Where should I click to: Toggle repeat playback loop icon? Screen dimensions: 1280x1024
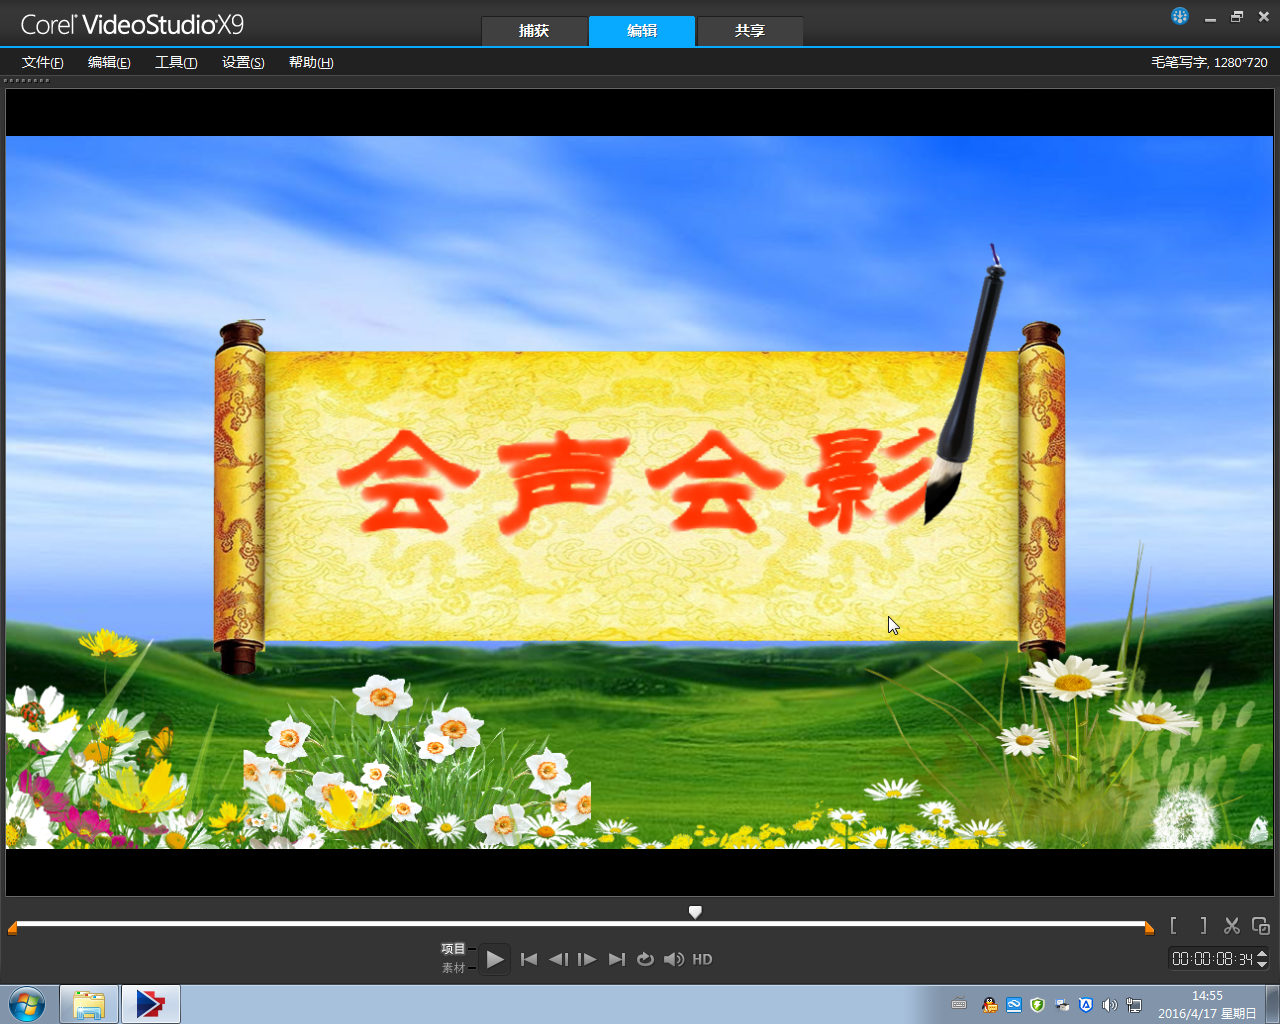(645, 959)
